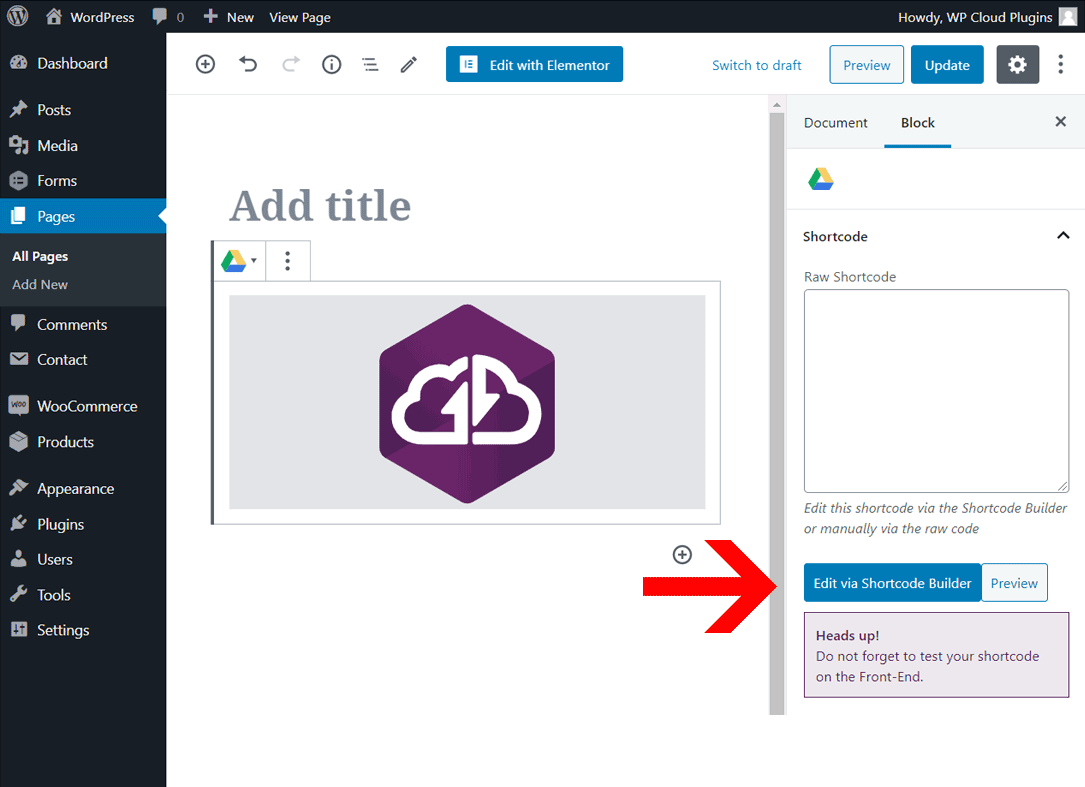This screenshot has width=1085, height=787.
Task: Open the Media library menu
Action: (83, 145)
